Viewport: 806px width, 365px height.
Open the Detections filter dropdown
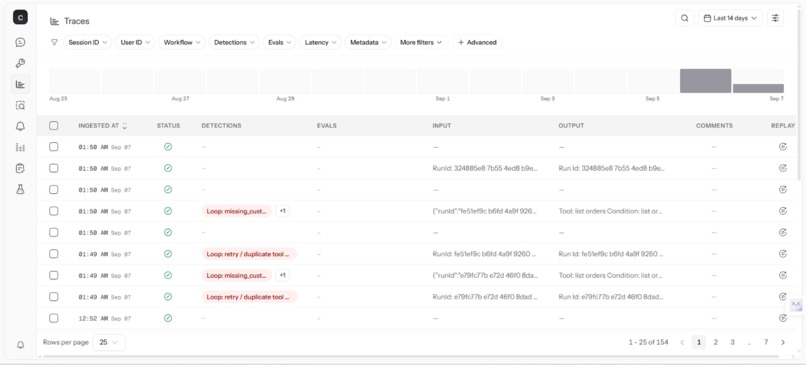tap(233, 42)
